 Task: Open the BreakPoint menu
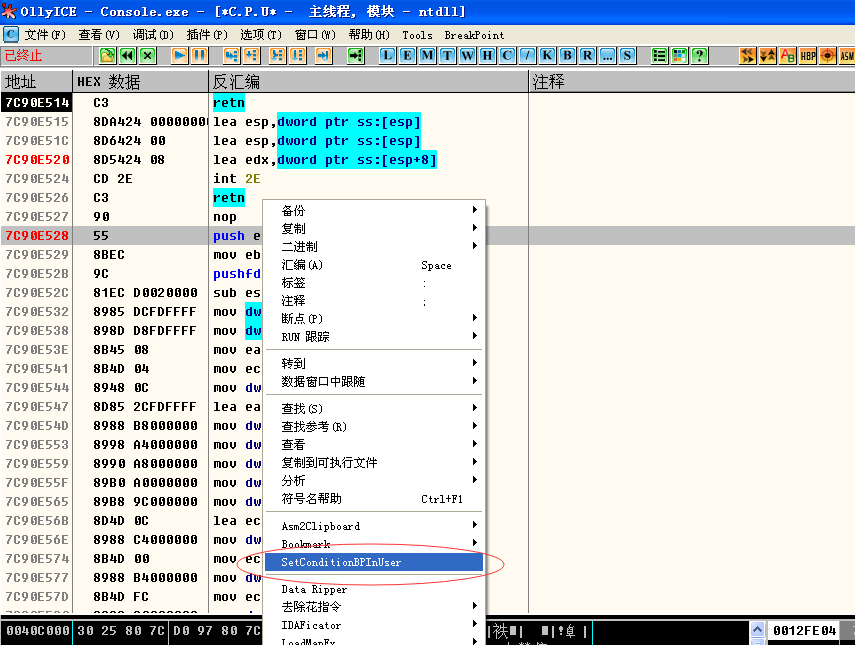pyautogui.click(x=474, y=35)
